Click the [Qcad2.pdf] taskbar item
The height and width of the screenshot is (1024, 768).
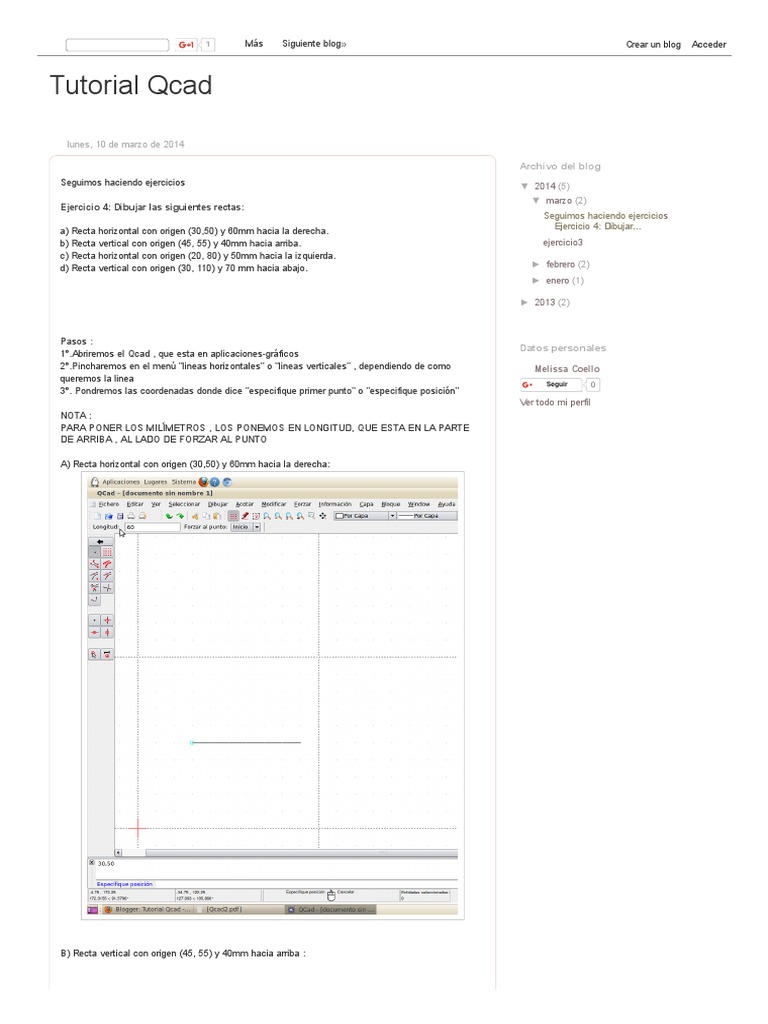click(x=224, y=909)
